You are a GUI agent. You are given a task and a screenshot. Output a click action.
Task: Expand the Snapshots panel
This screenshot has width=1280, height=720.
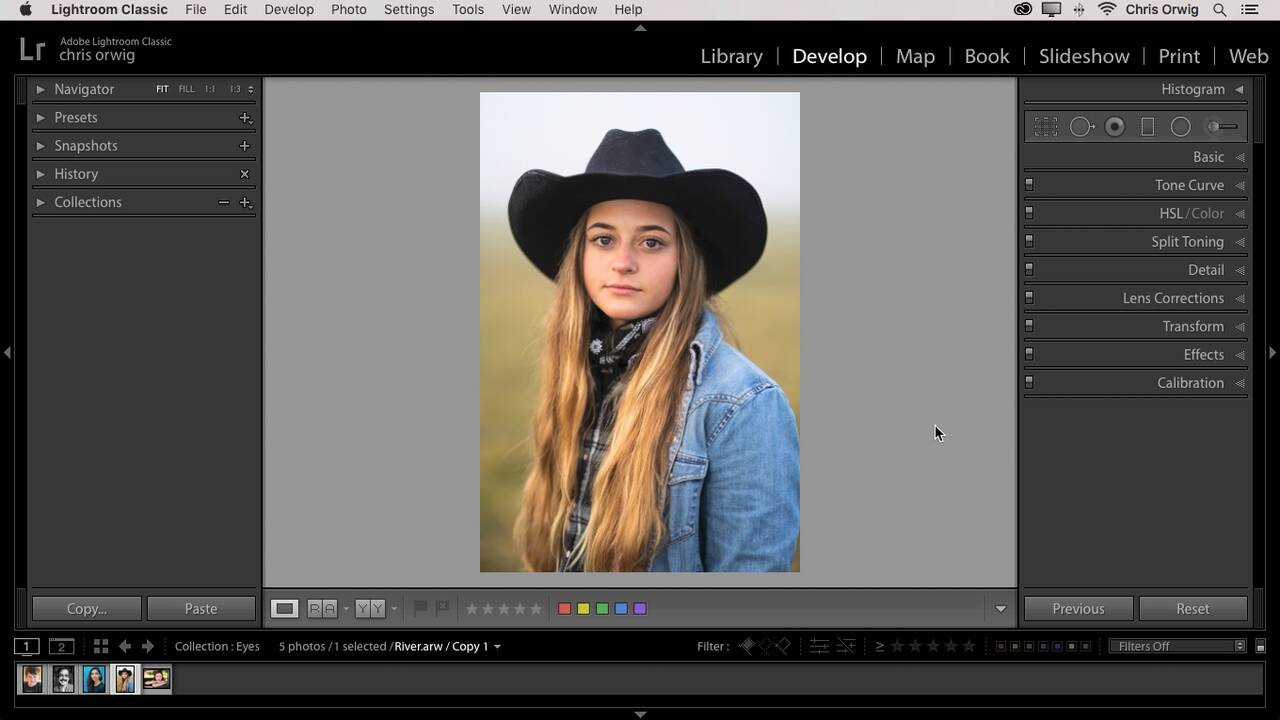tap(40, 146)
